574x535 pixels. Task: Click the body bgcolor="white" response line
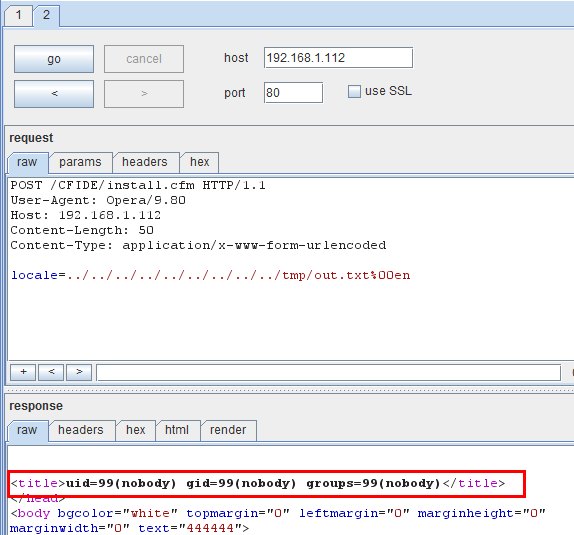pos(278,513)
